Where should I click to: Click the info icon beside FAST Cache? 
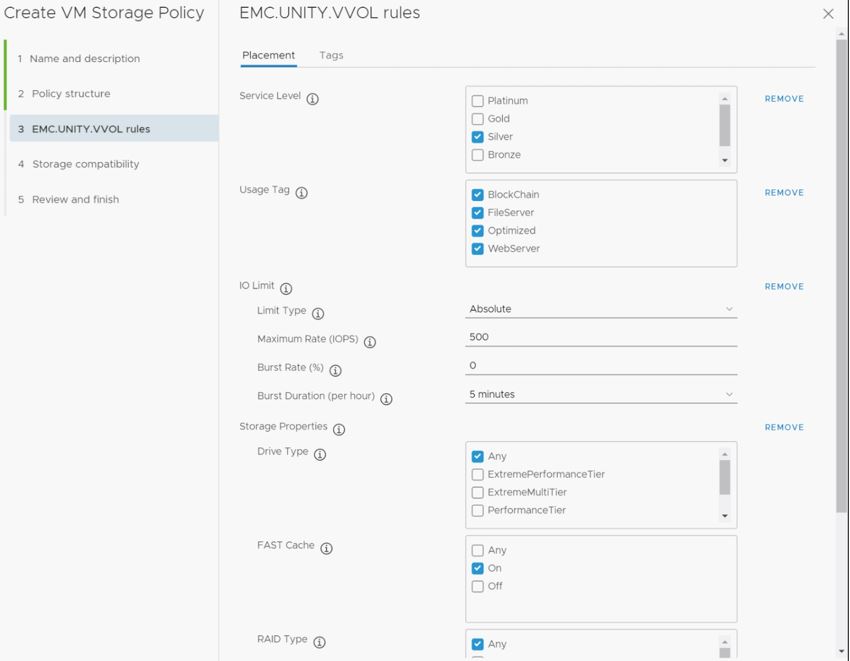[x=326, y=548]
